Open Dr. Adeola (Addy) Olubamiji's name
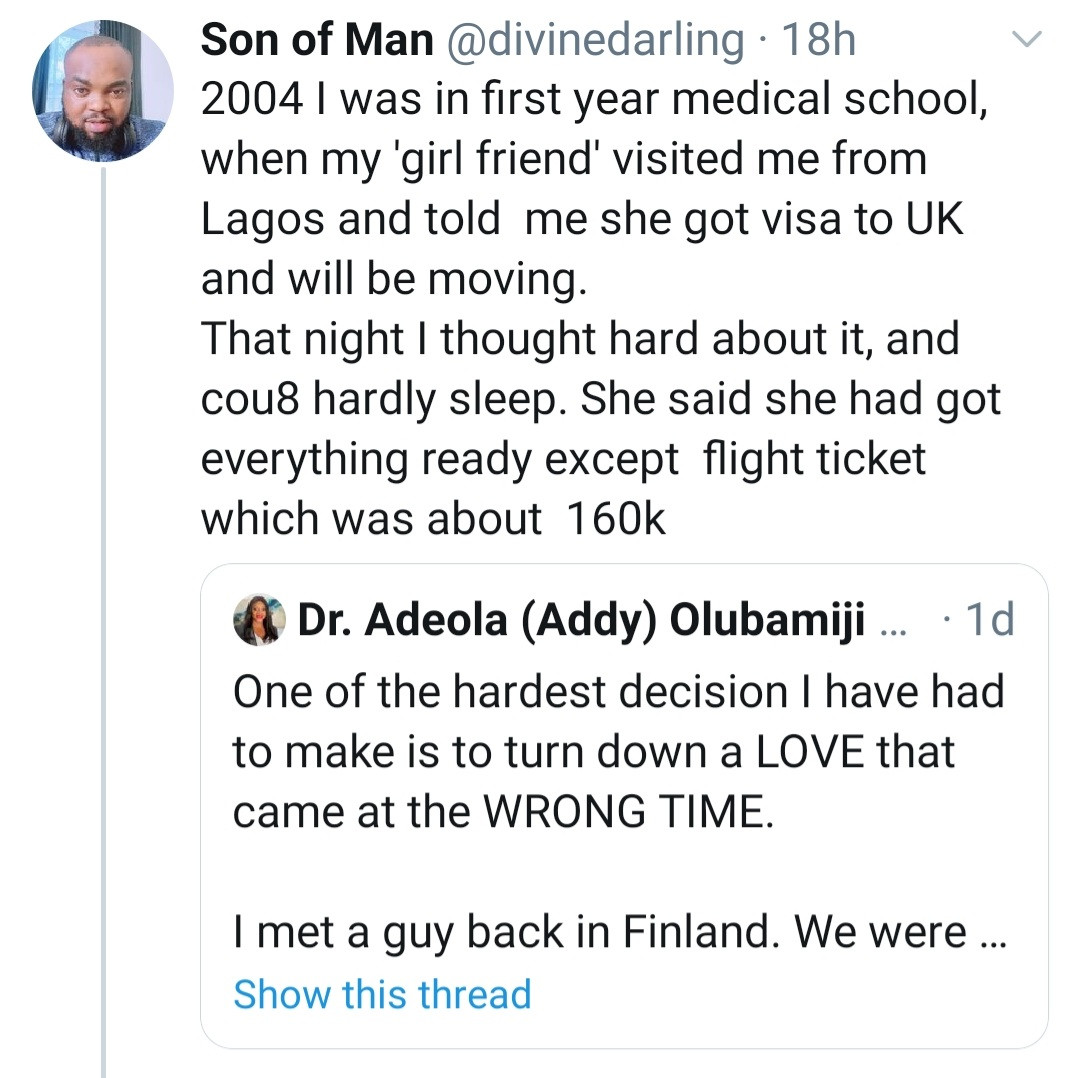This screenshot has width=1080, height=1078. (581, 620)
